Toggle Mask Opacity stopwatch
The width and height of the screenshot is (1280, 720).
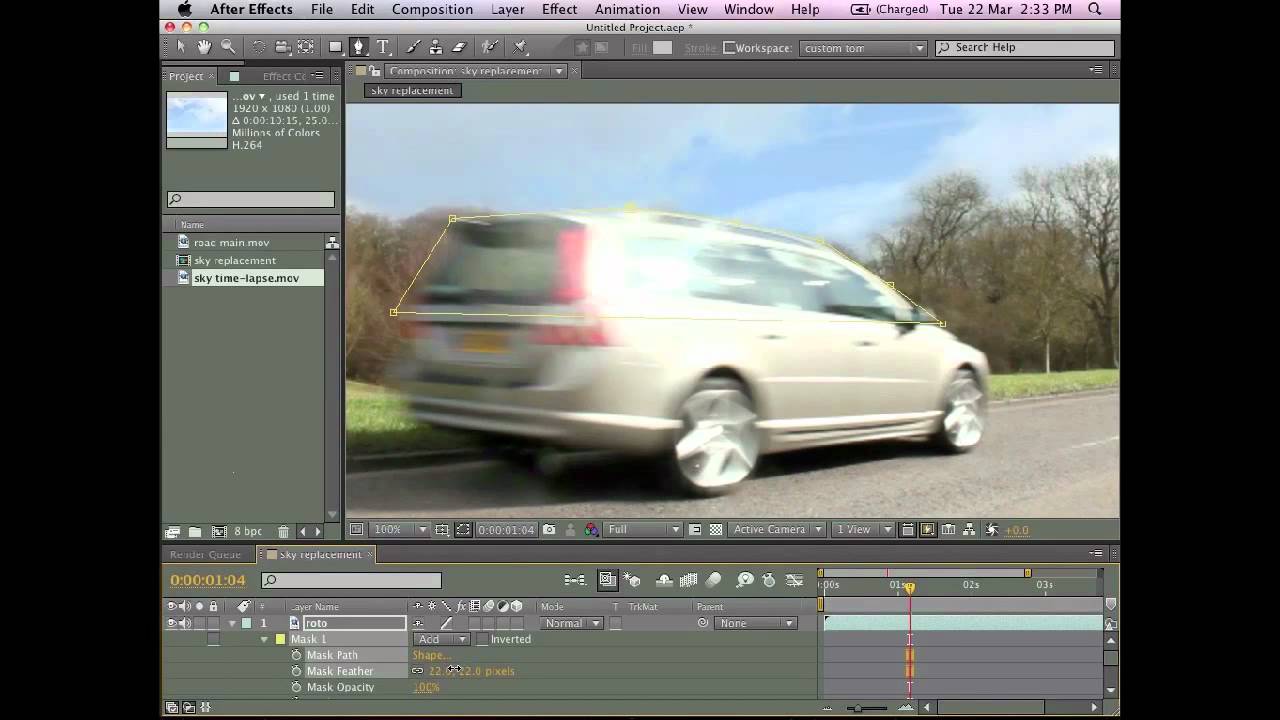(296, 687)
